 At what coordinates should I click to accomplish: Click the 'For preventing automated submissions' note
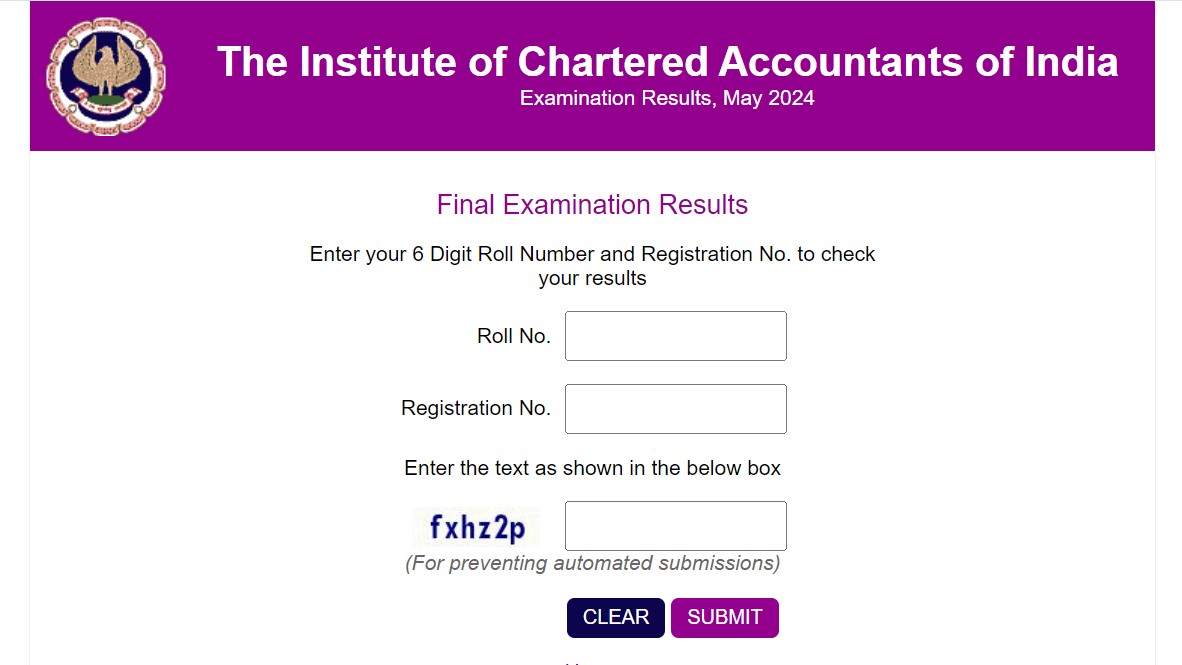592,563
